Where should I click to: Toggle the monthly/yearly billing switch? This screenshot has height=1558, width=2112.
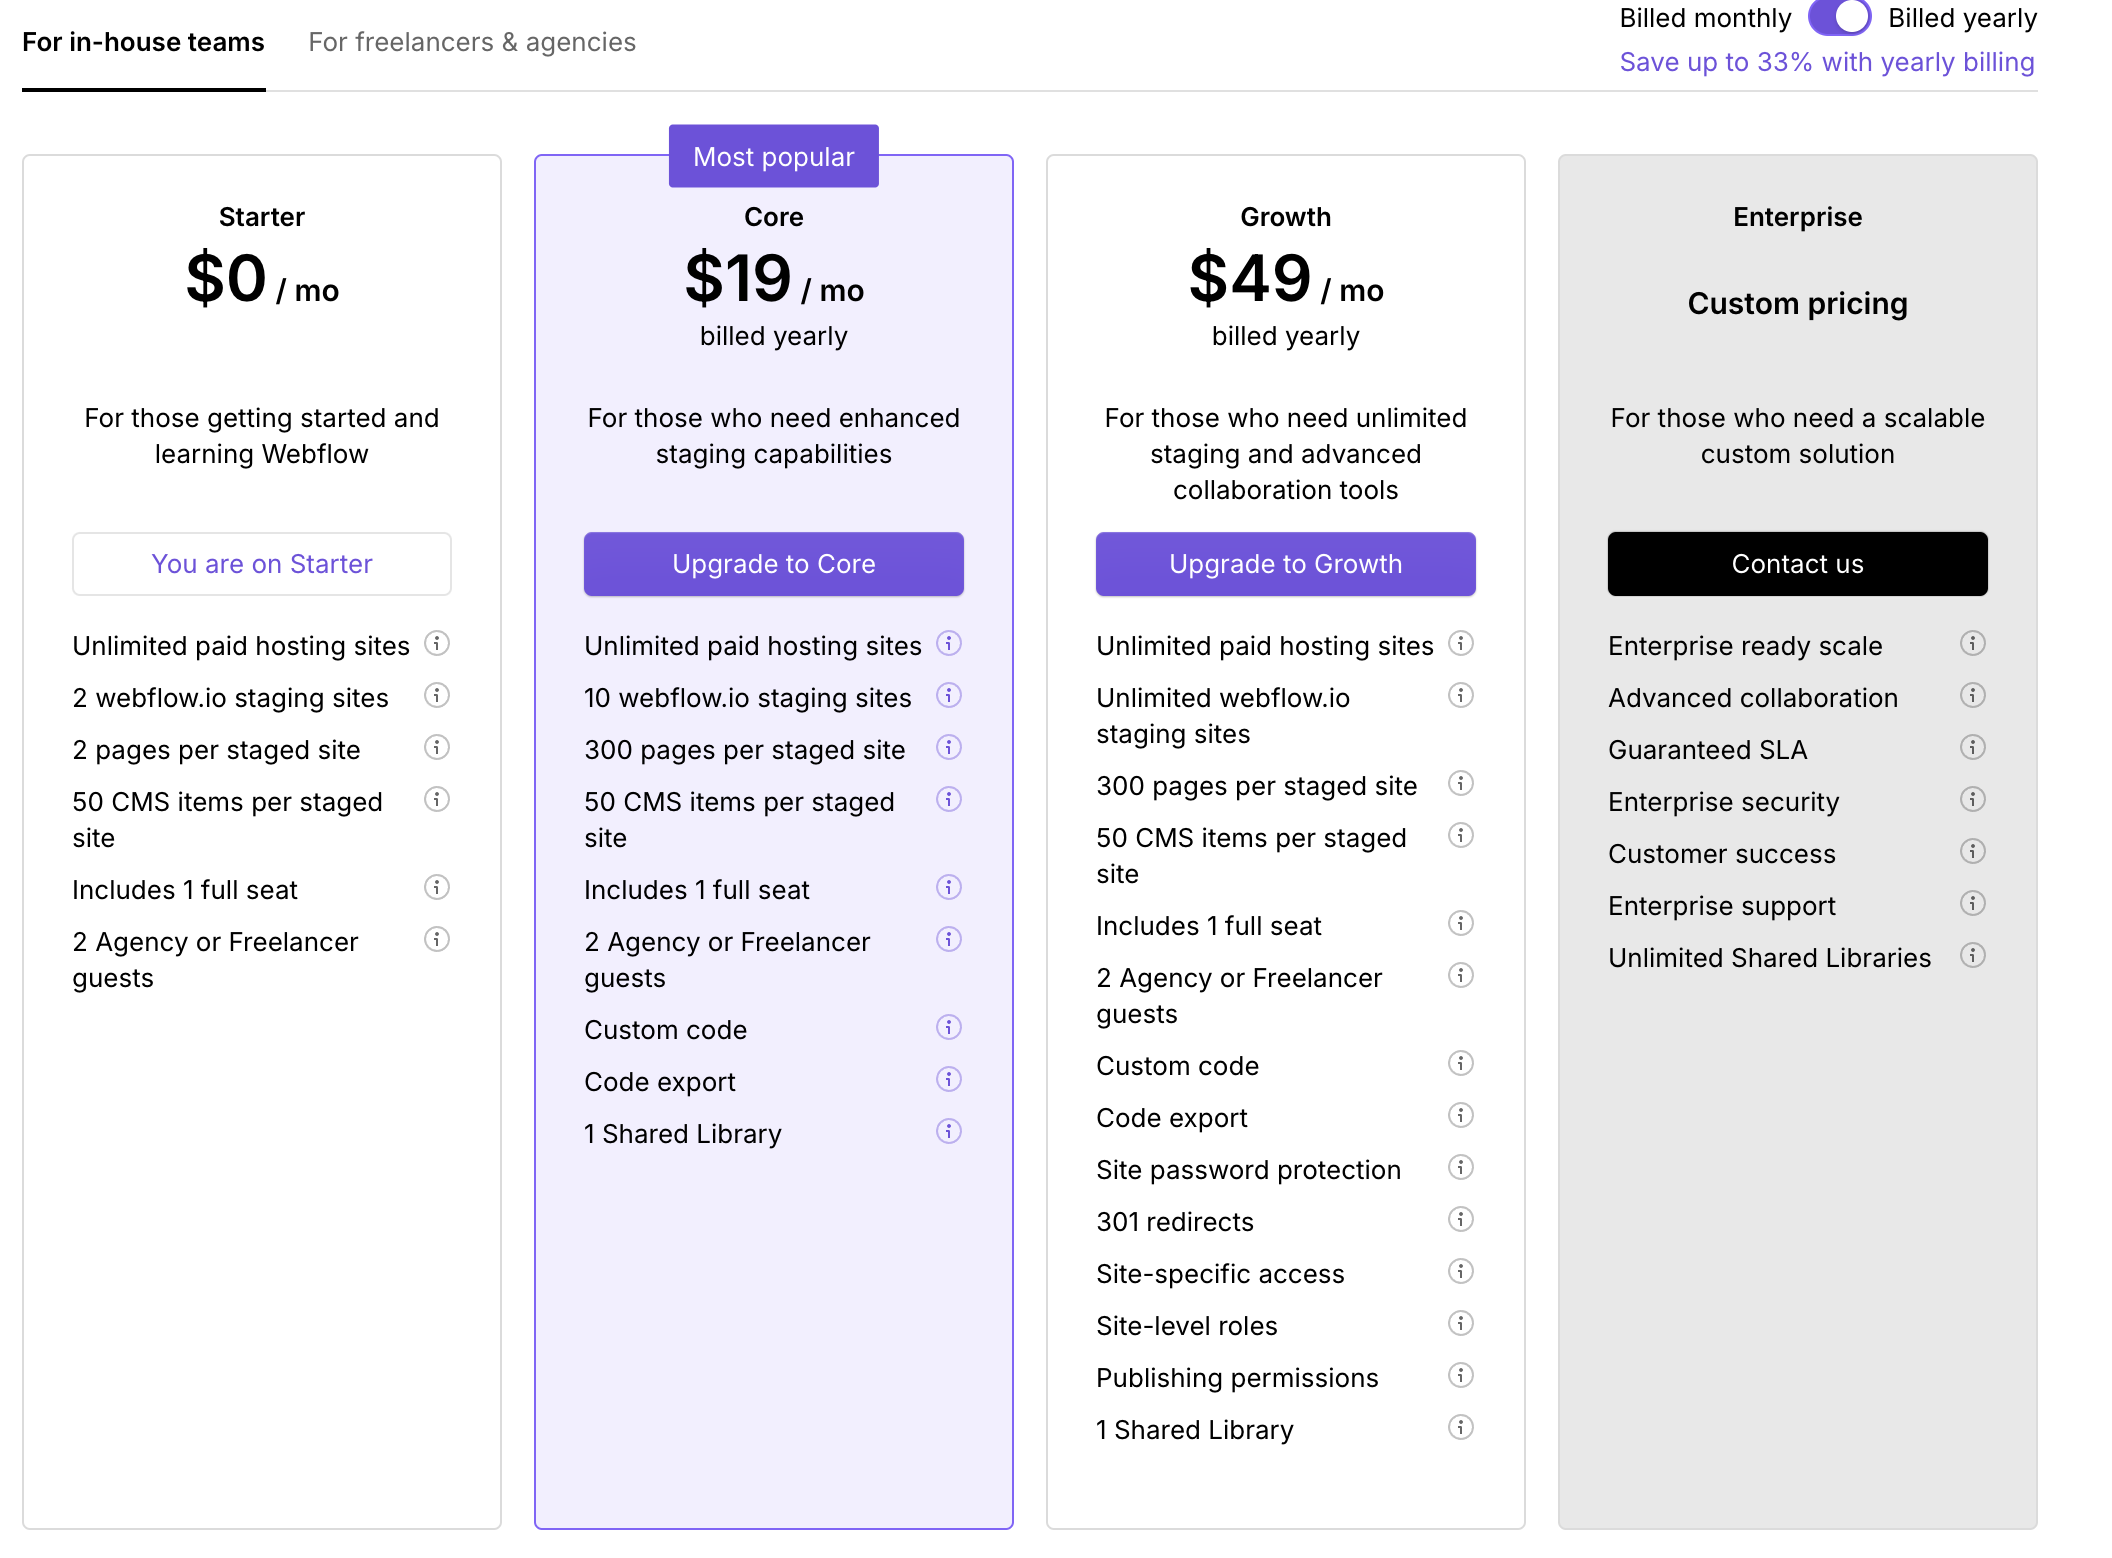coord(1839,18)
